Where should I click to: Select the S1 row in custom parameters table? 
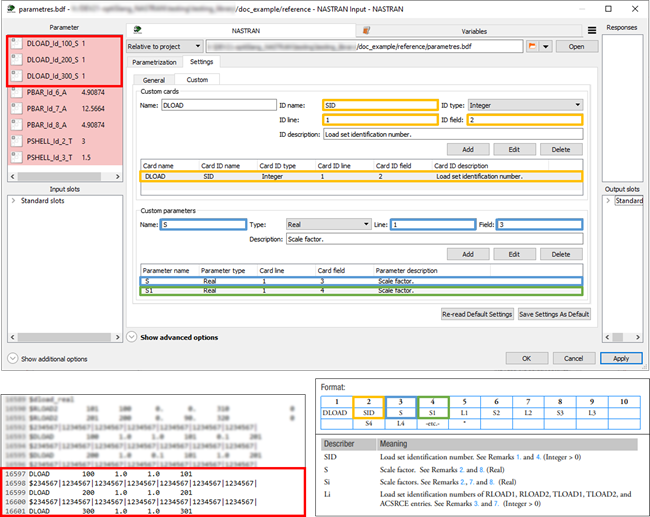[361, 291]
